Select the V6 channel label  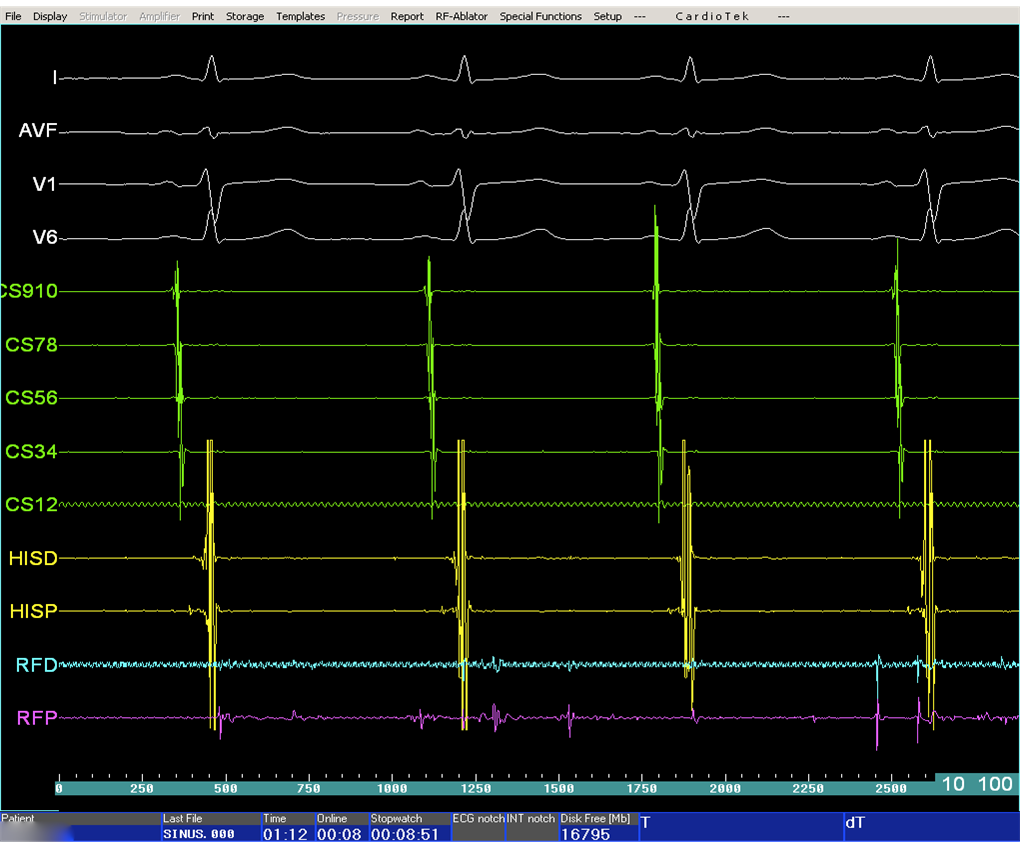click(45, 238)
